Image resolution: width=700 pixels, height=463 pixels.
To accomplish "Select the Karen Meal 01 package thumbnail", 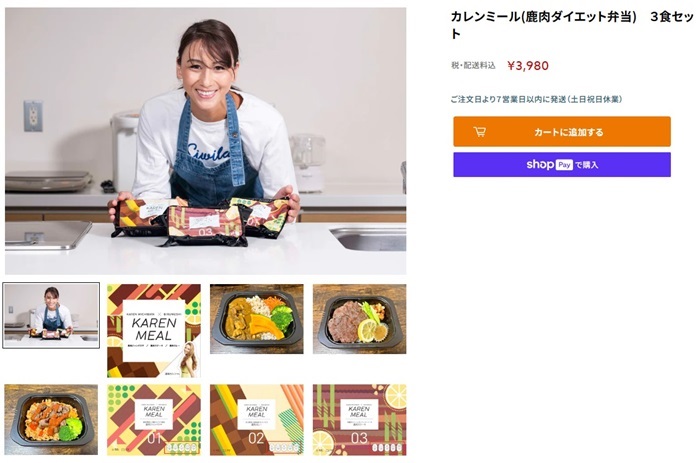I will [x=154, y=420].
